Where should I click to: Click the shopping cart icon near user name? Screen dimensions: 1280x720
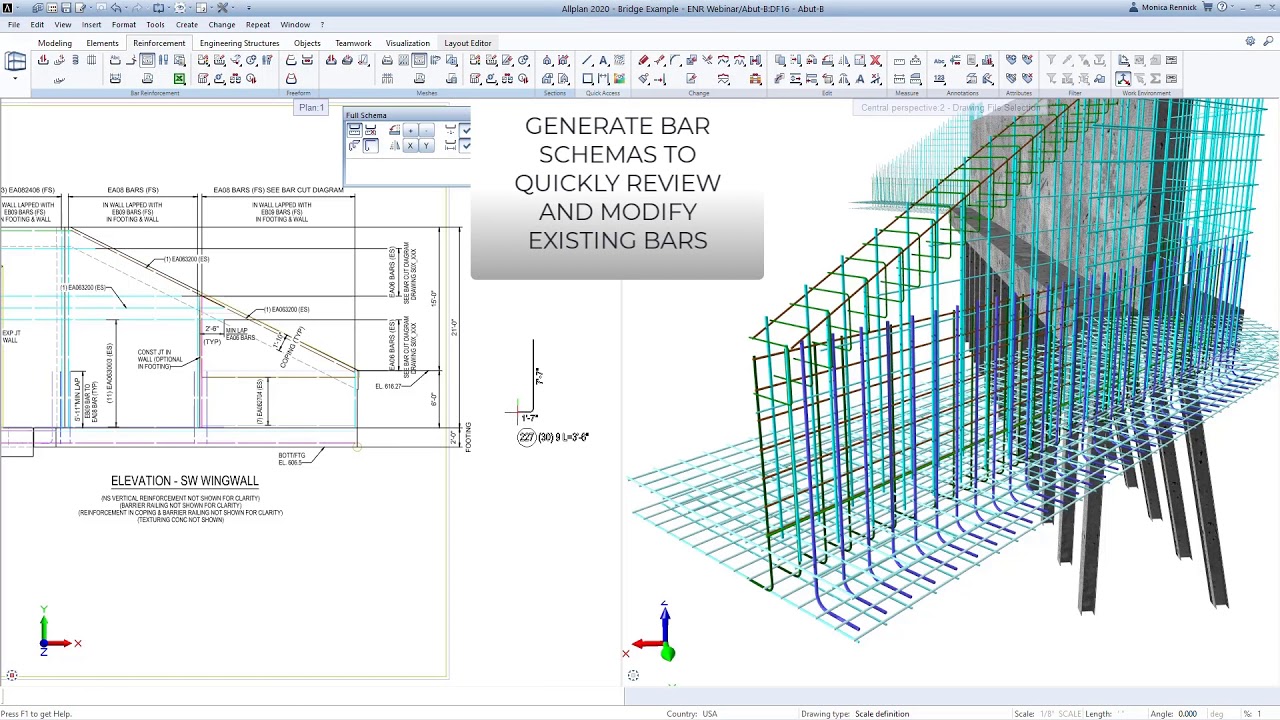click(x=1207, y=8)
